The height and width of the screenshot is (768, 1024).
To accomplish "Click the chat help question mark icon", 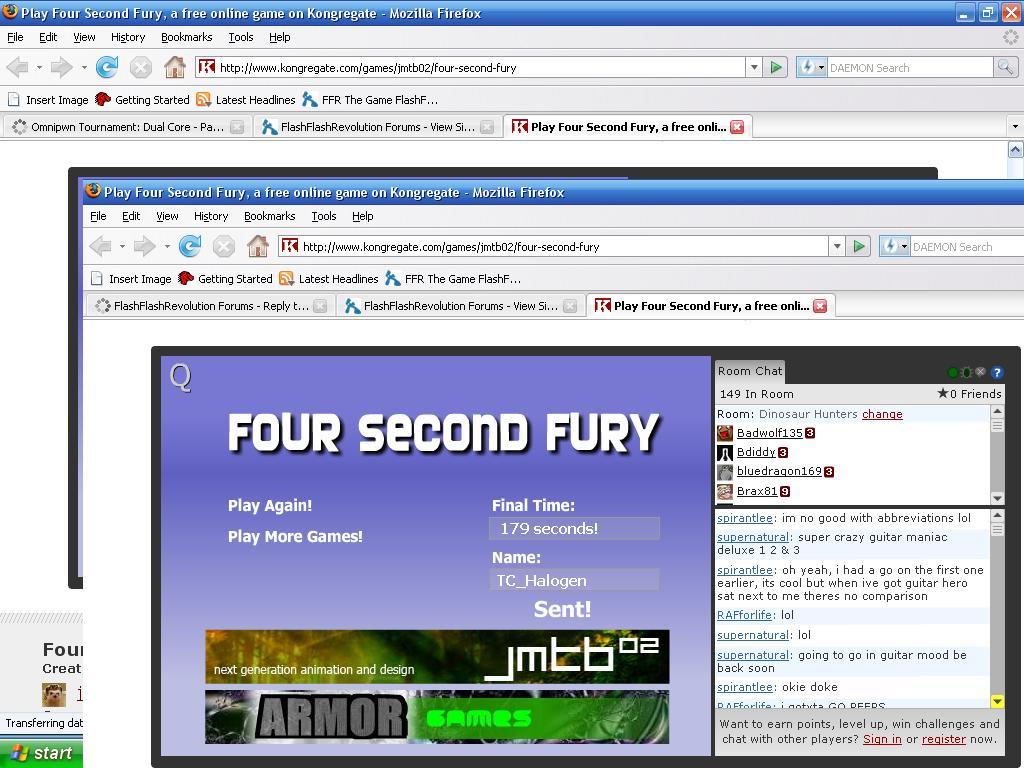I will [997, 372].
